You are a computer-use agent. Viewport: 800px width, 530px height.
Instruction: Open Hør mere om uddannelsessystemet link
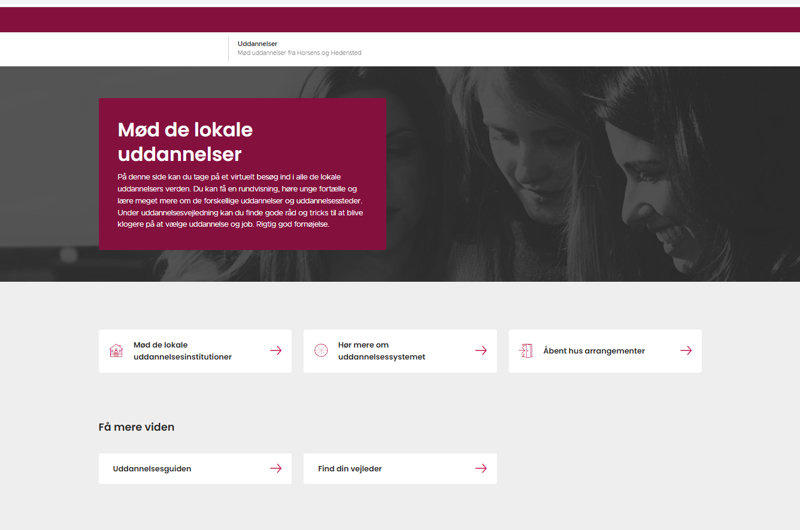pyautogui.click(x=381, y=351)
